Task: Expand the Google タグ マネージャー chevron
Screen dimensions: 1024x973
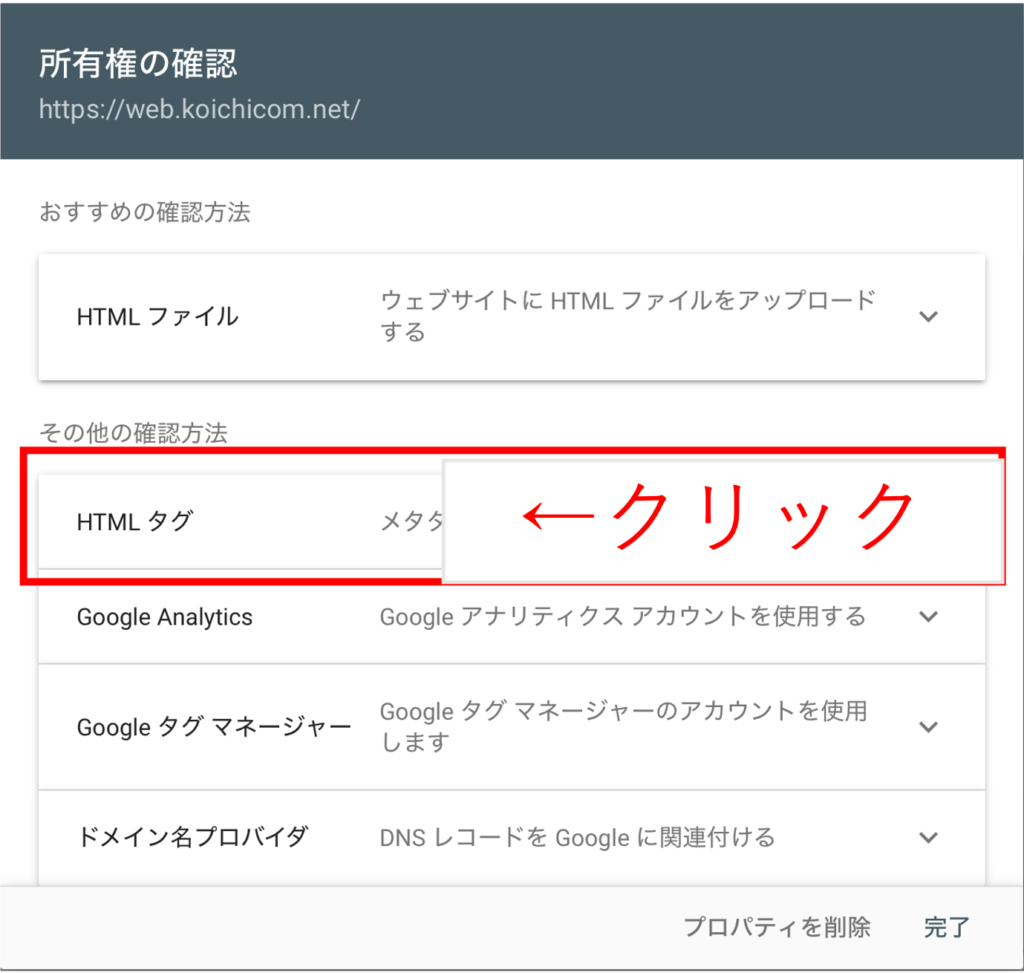Action: click(x=928, y=727)
